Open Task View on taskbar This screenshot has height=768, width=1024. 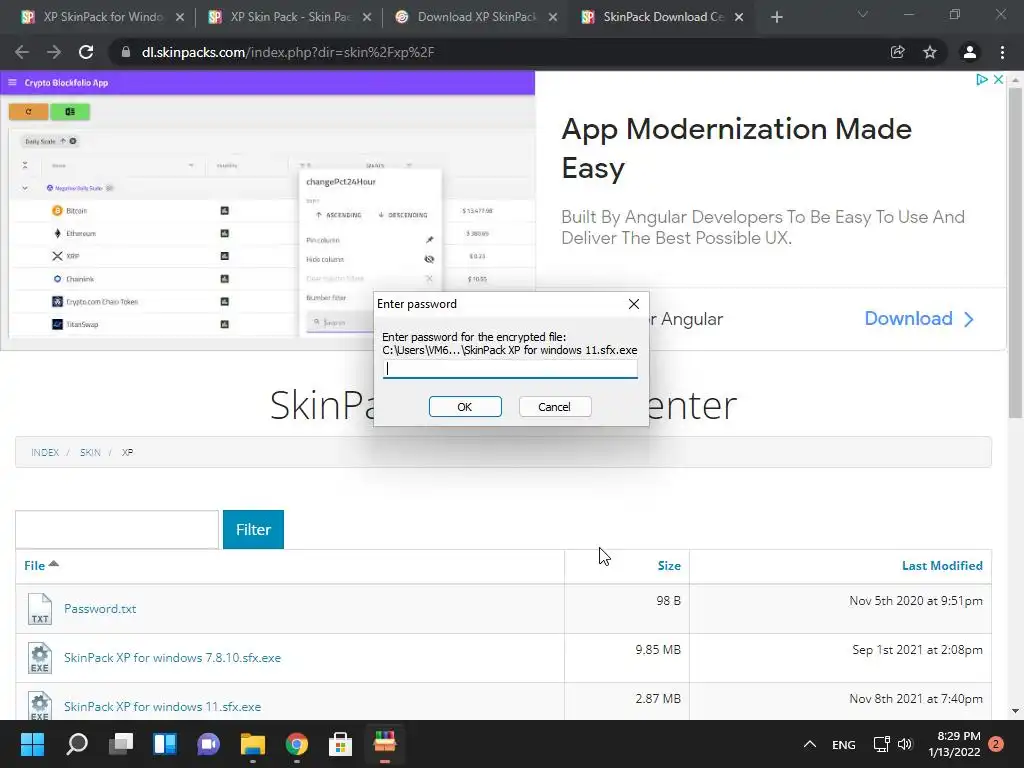point(121,744)
